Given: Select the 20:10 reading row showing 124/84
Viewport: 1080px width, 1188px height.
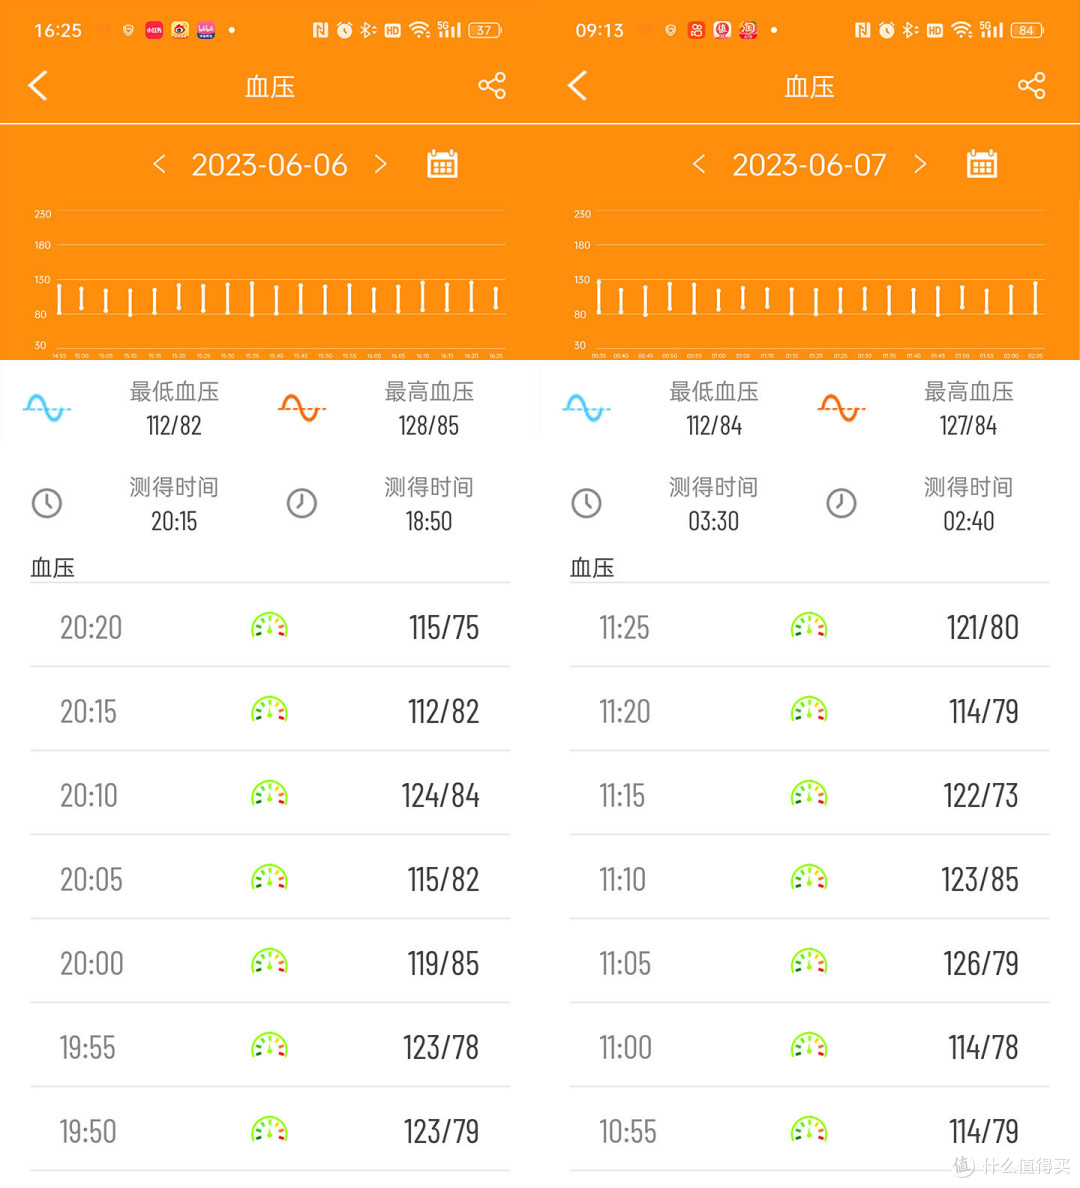Looking at the screenshot, I should tap(268, 795).
